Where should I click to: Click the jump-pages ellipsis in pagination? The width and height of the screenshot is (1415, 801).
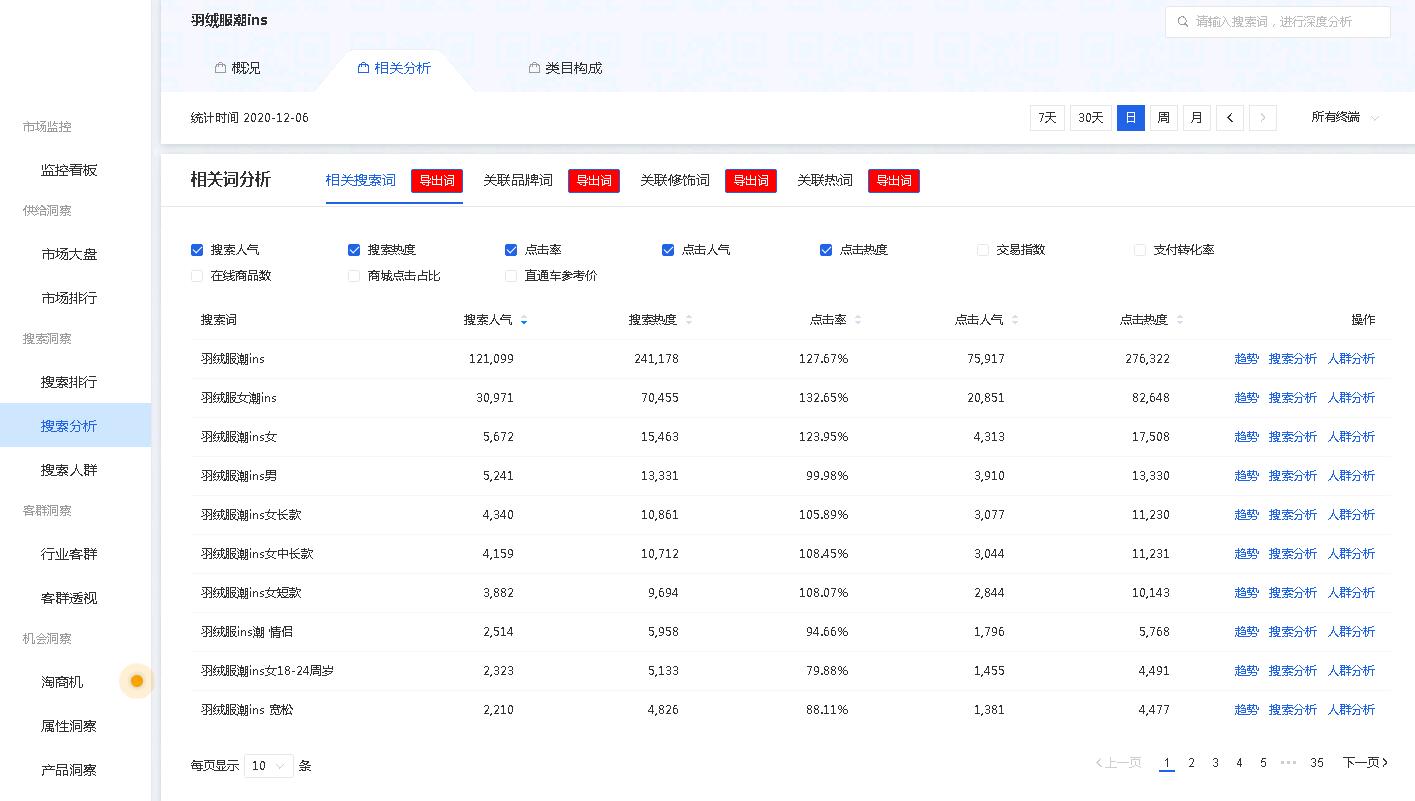[1288, 763]
